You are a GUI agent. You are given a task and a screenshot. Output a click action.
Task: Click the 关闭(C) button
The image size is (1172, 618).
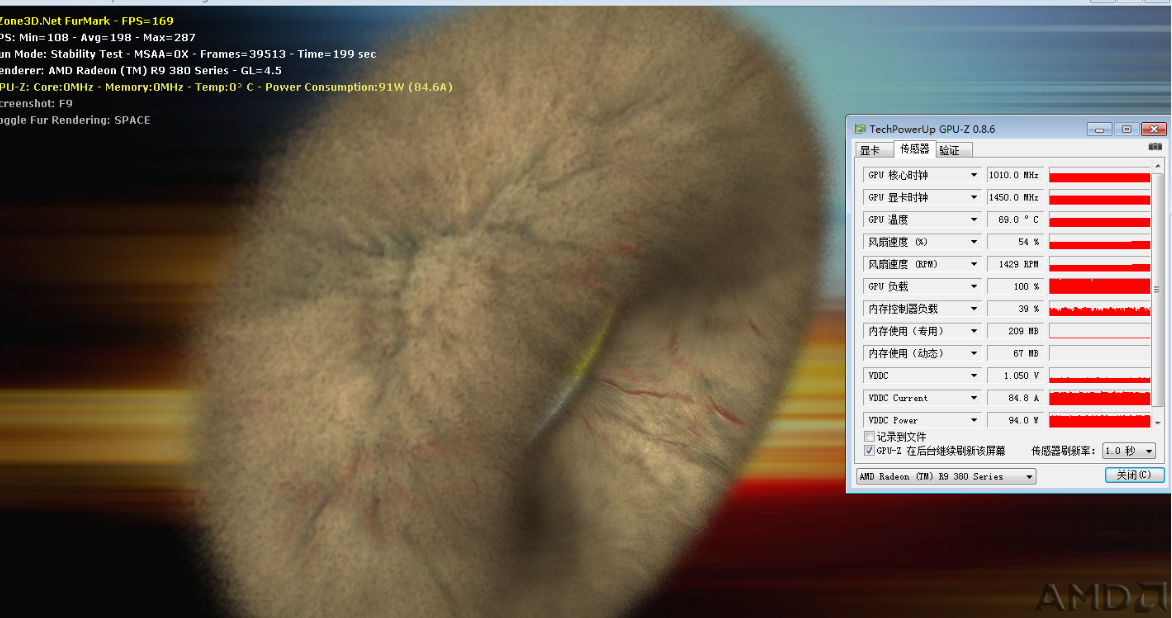[x=1134, y=475]
